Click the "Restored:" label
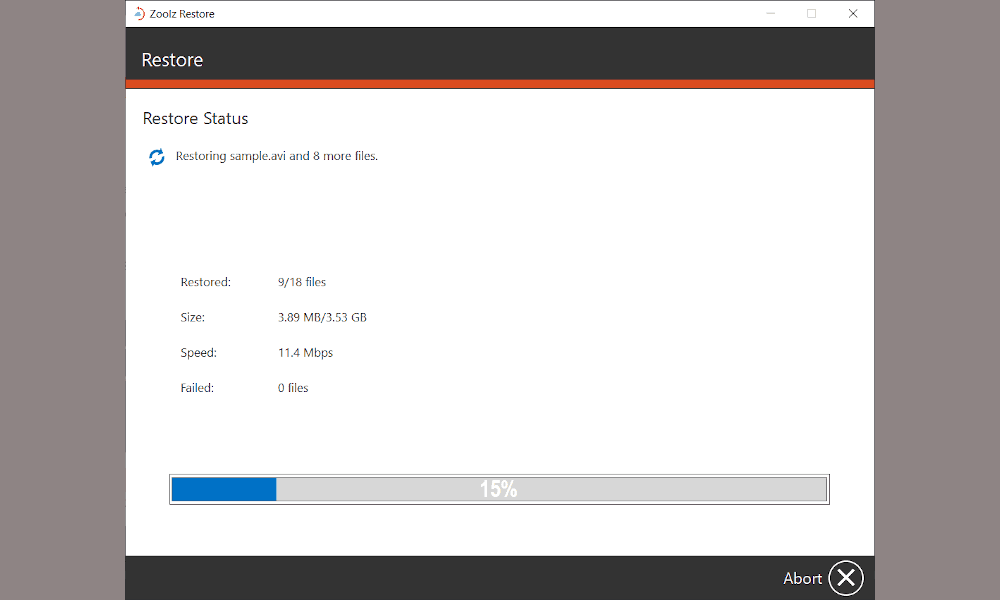1000x600 pixels. [x=205, y=282]
